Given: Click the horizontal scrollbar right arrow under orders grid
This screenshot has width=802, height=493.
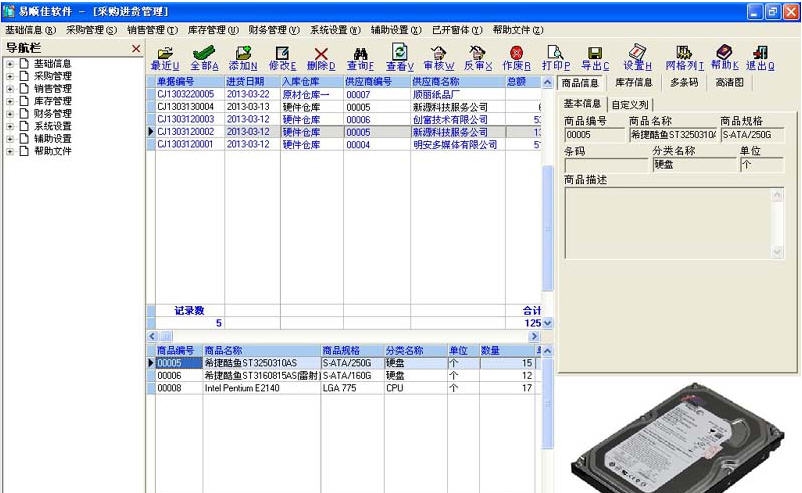Looking at the screenshot, I should (534, 336).
